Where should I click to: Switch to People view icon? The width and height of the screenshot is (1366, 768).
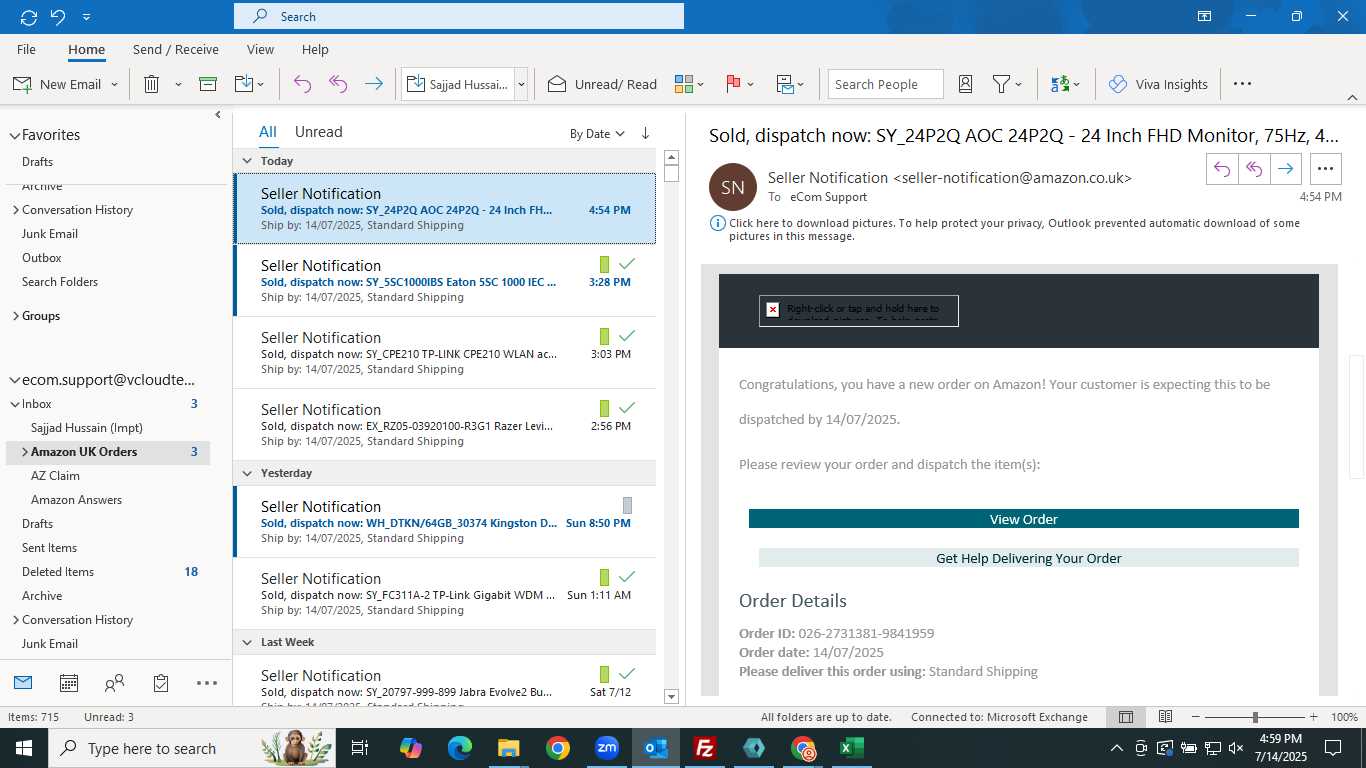(115, 683)
